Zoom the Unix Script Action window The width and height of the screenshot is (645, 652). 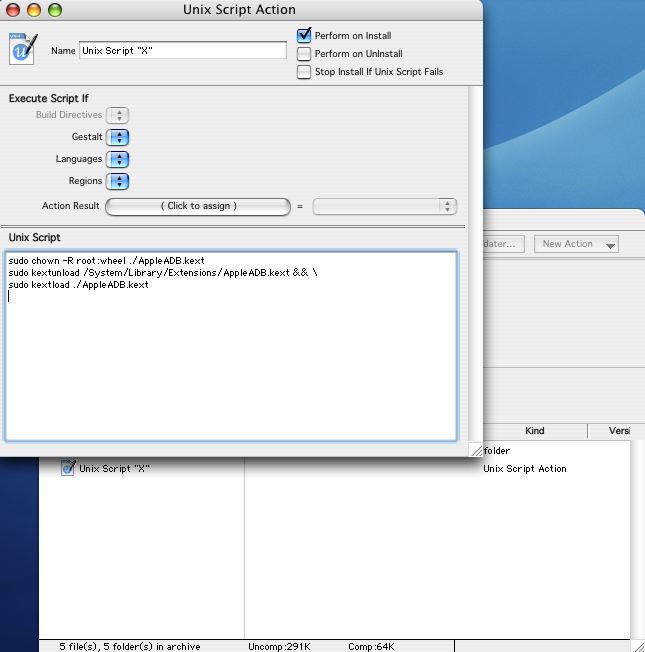[x=55, y=10]
